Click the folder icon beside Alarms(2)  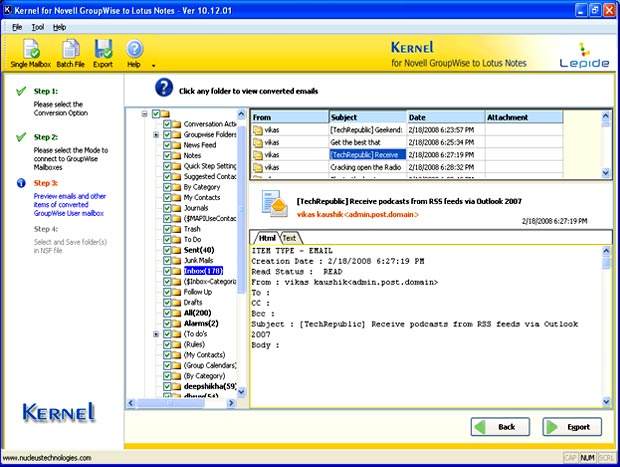(x=177, y=323)
